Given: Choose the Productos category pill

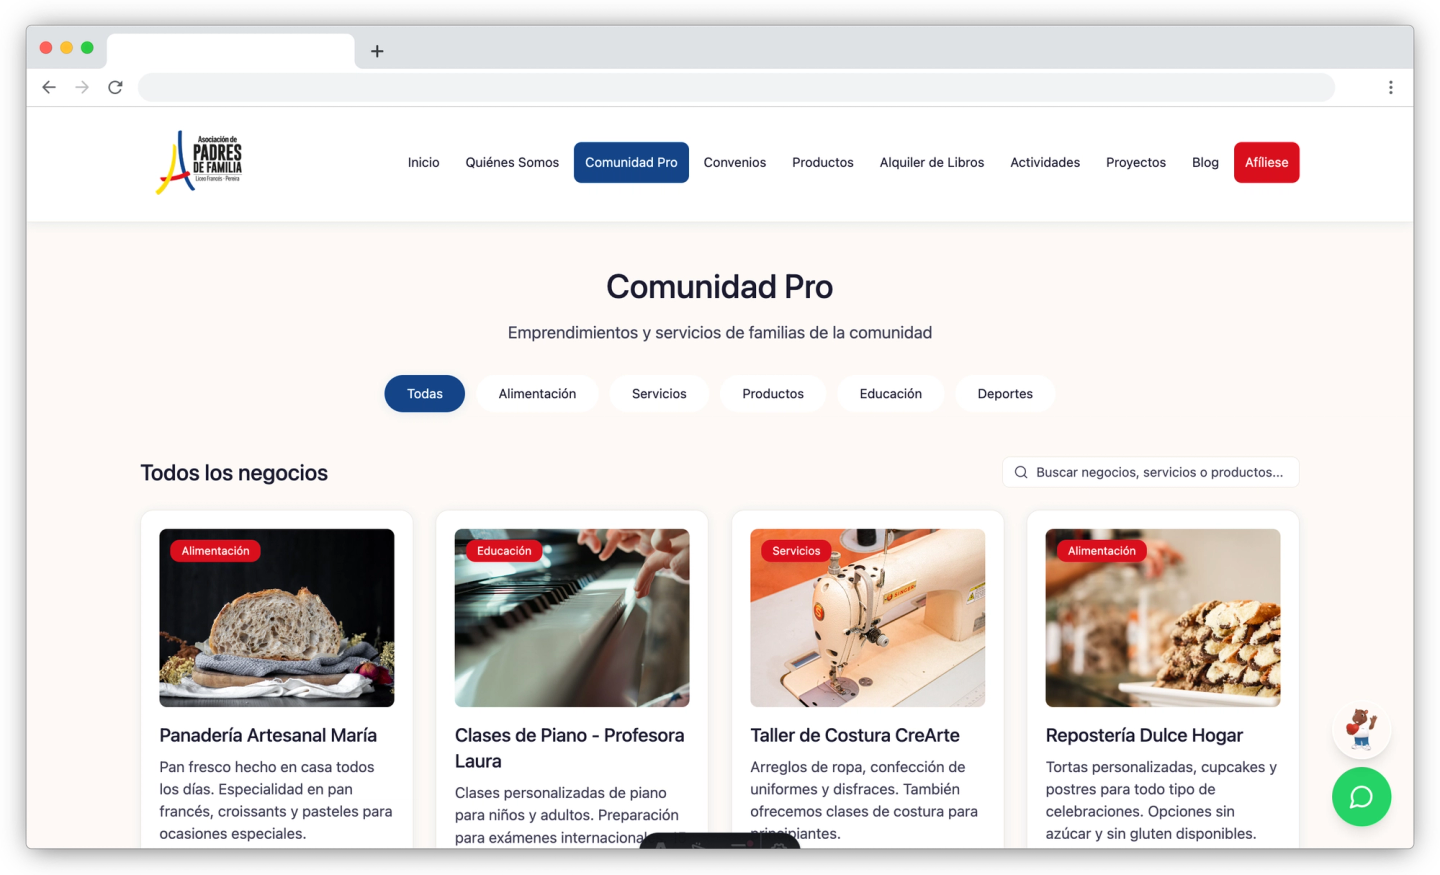Looking at the screenshot, I should tap(773, 394).
